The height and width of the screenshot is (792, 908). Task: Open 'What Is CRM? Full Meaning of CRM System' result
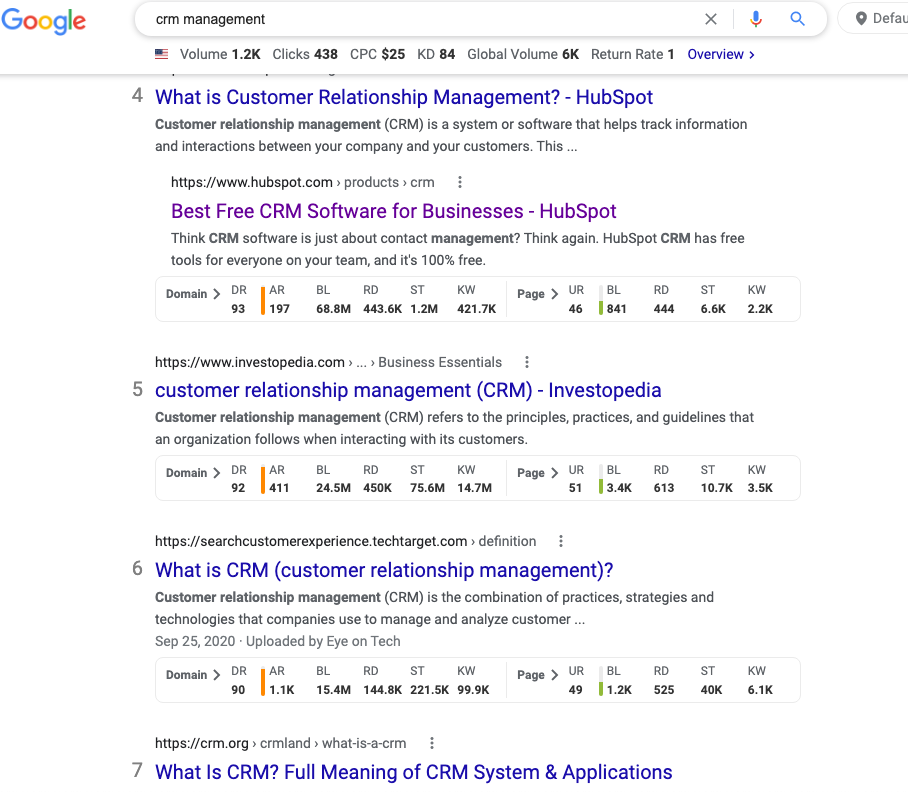(413, 772)
